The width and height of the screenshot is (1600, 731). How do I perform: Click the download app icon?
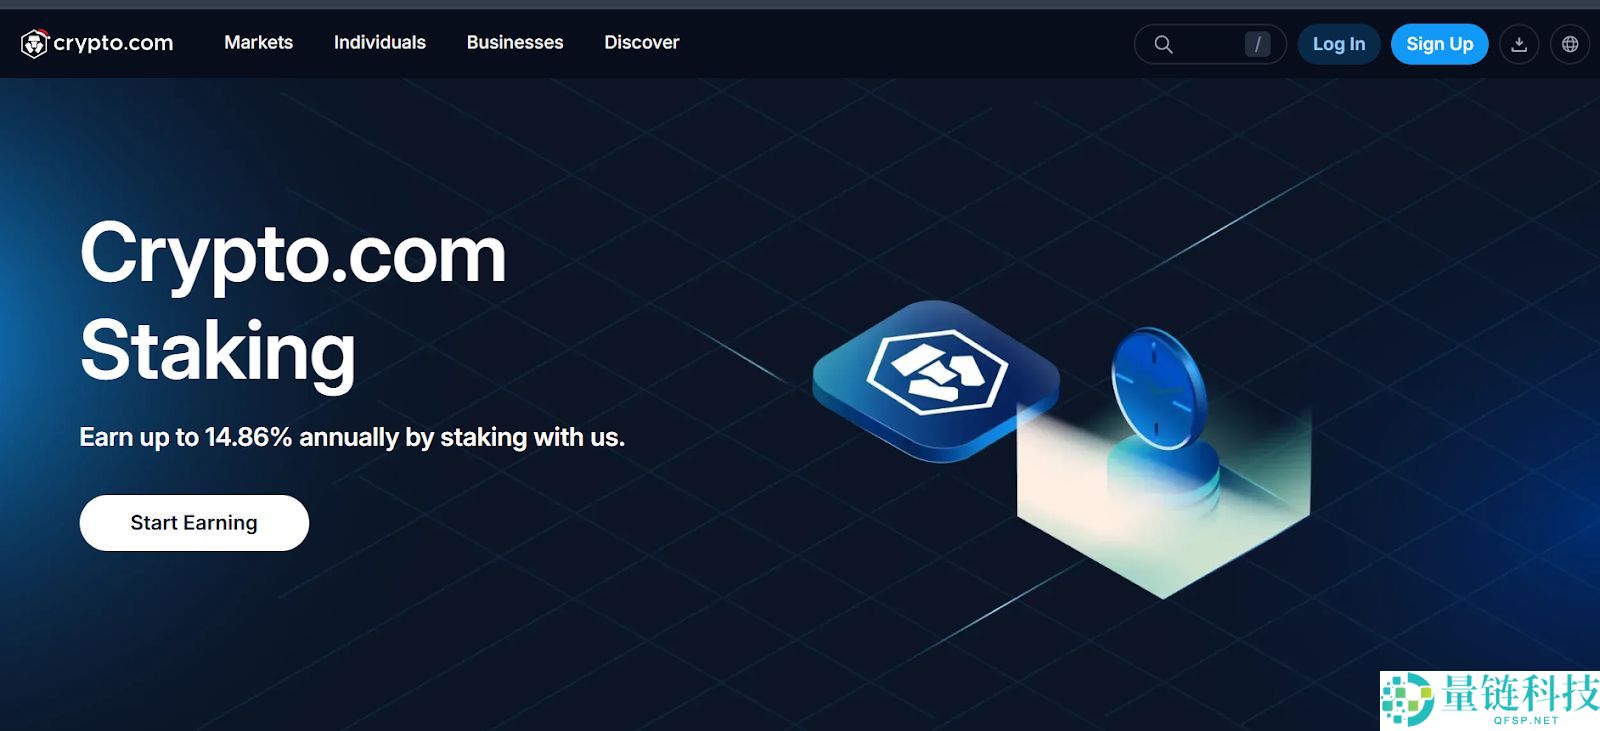tap(1519, 44)
